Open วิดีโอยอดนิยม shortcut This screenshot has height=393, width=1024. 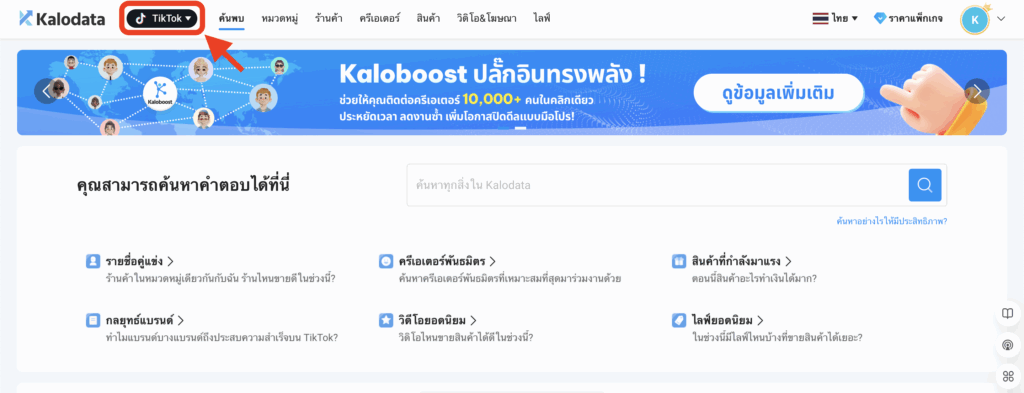pyautogui.click(x=438, y=321)
